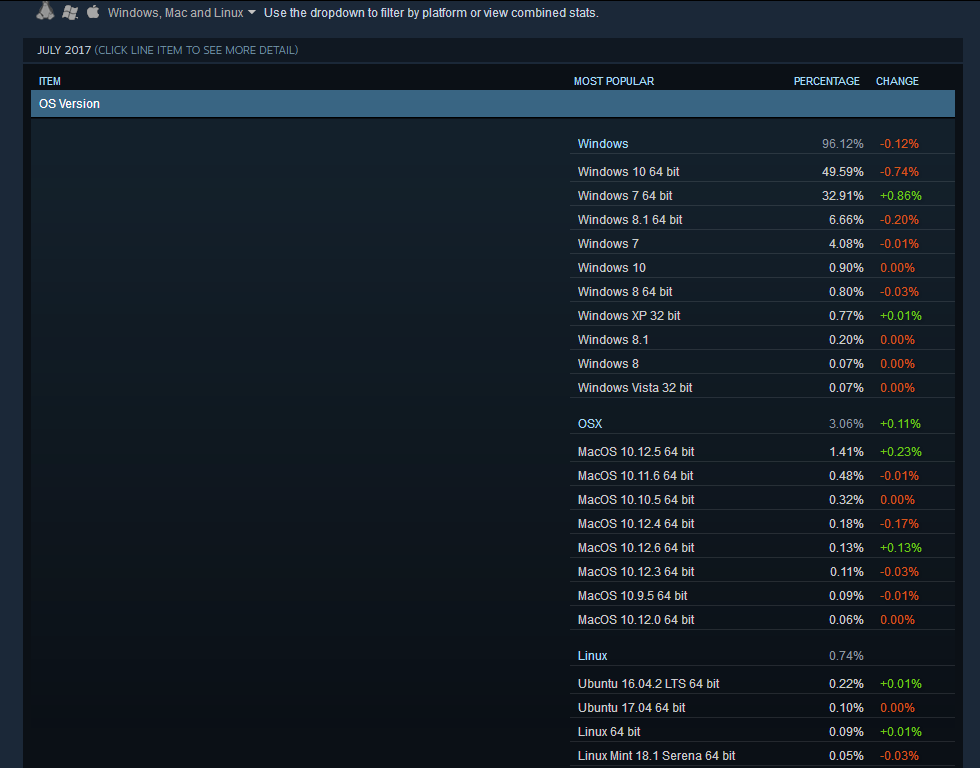Image resolution: width=980 pixels, height=768 pixels.
Task: Click the -0.74% change value
Action: coord(899,171)
